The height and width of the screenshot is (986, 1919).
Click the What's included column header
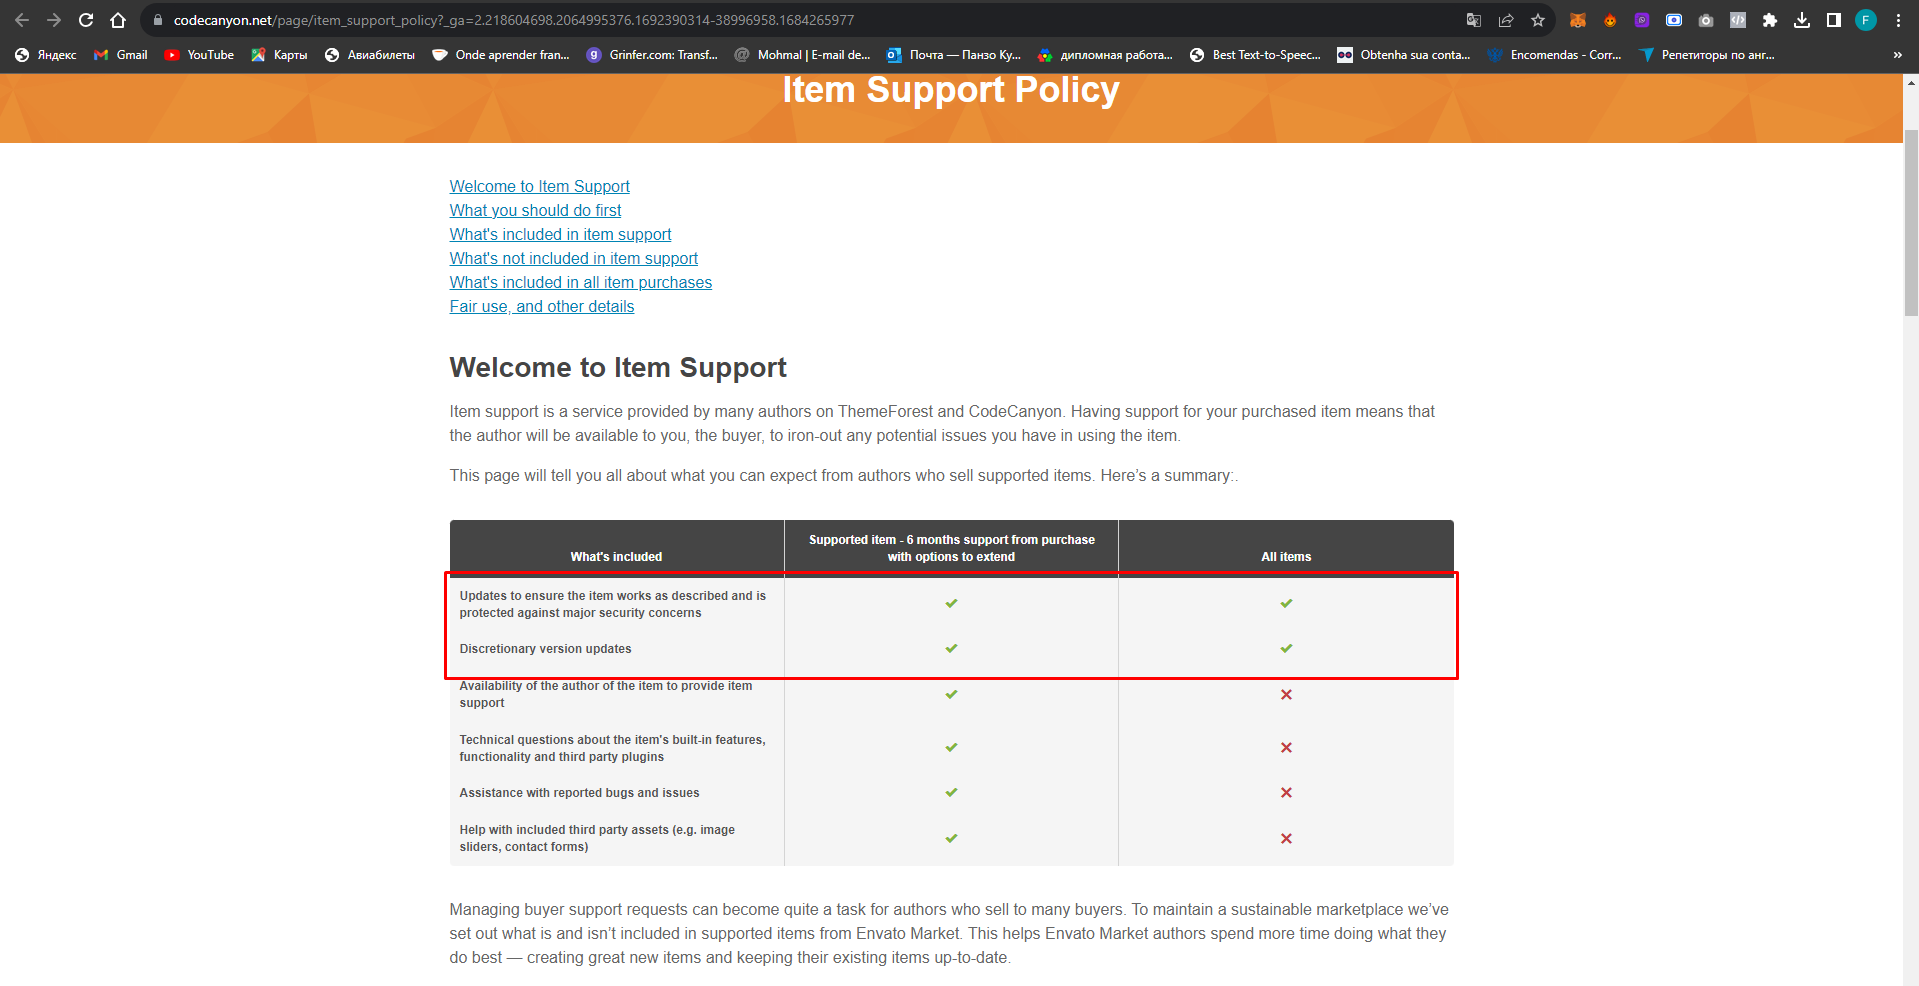click(x=616, y=557)
